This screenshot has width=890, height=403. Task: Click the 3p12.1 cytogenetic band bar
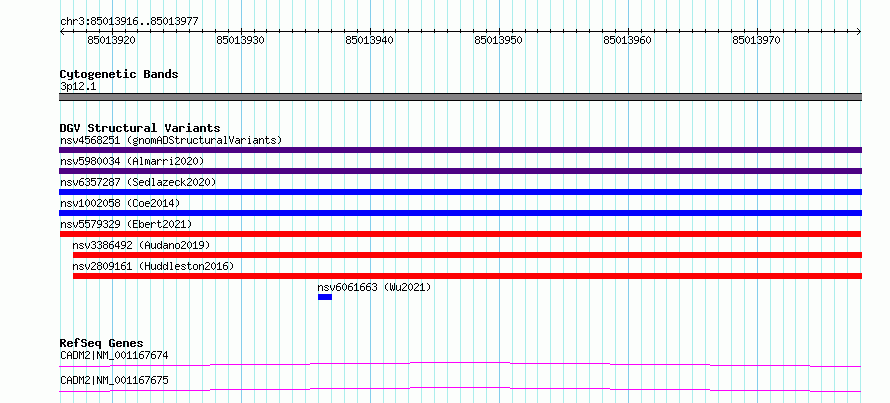460,97
